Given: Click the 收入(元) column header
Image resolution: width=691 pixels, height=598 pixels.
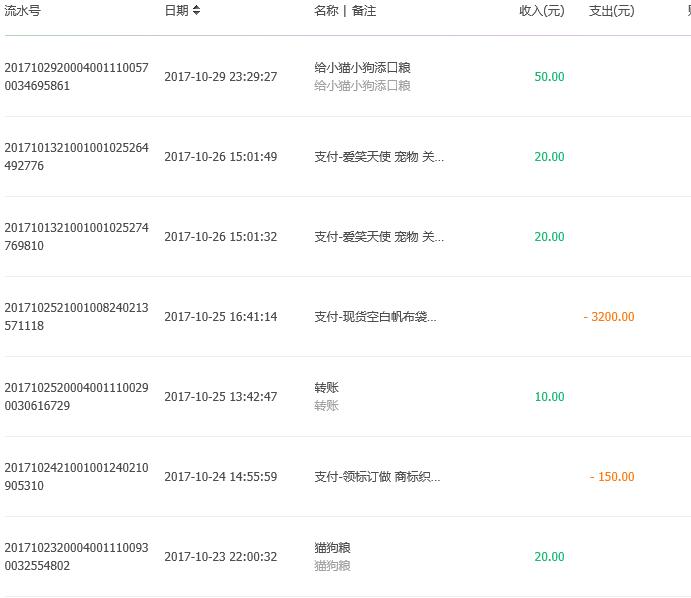Looking at the screenshot, I should (542, 10).
